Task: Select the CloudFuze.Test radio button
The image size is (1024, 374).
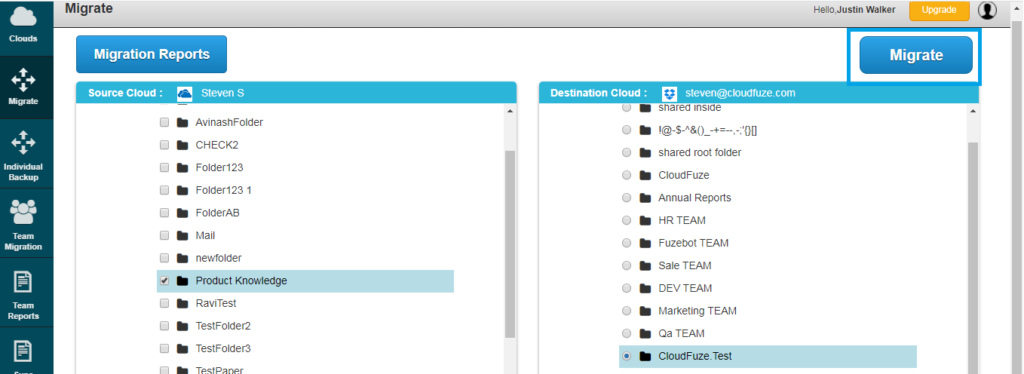Action: 627,356
